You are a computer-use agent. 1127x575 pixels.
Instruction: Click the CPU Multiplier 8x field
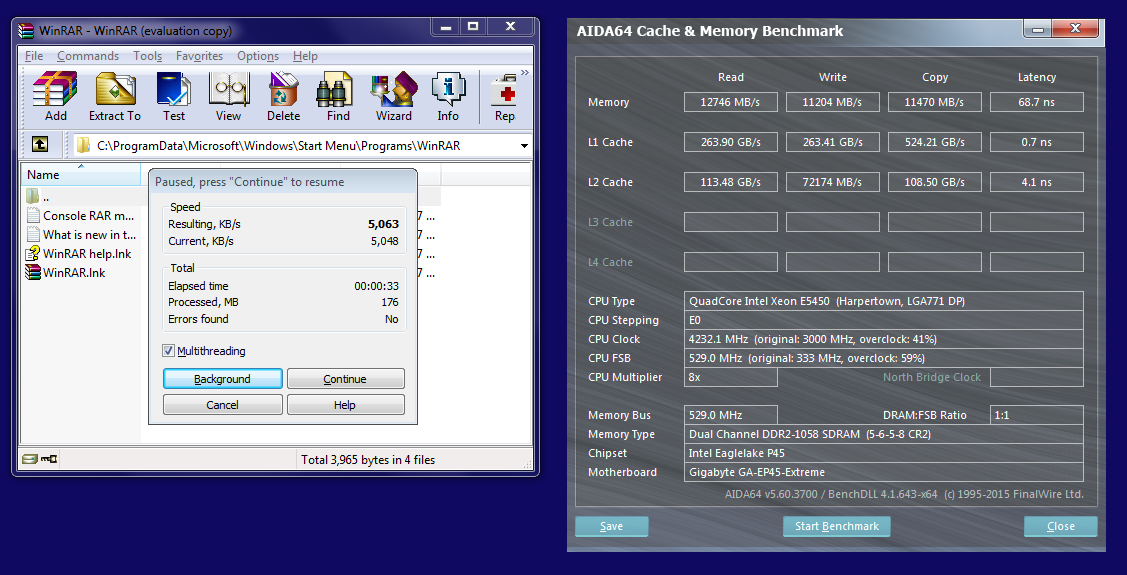[x=730, y=377]
